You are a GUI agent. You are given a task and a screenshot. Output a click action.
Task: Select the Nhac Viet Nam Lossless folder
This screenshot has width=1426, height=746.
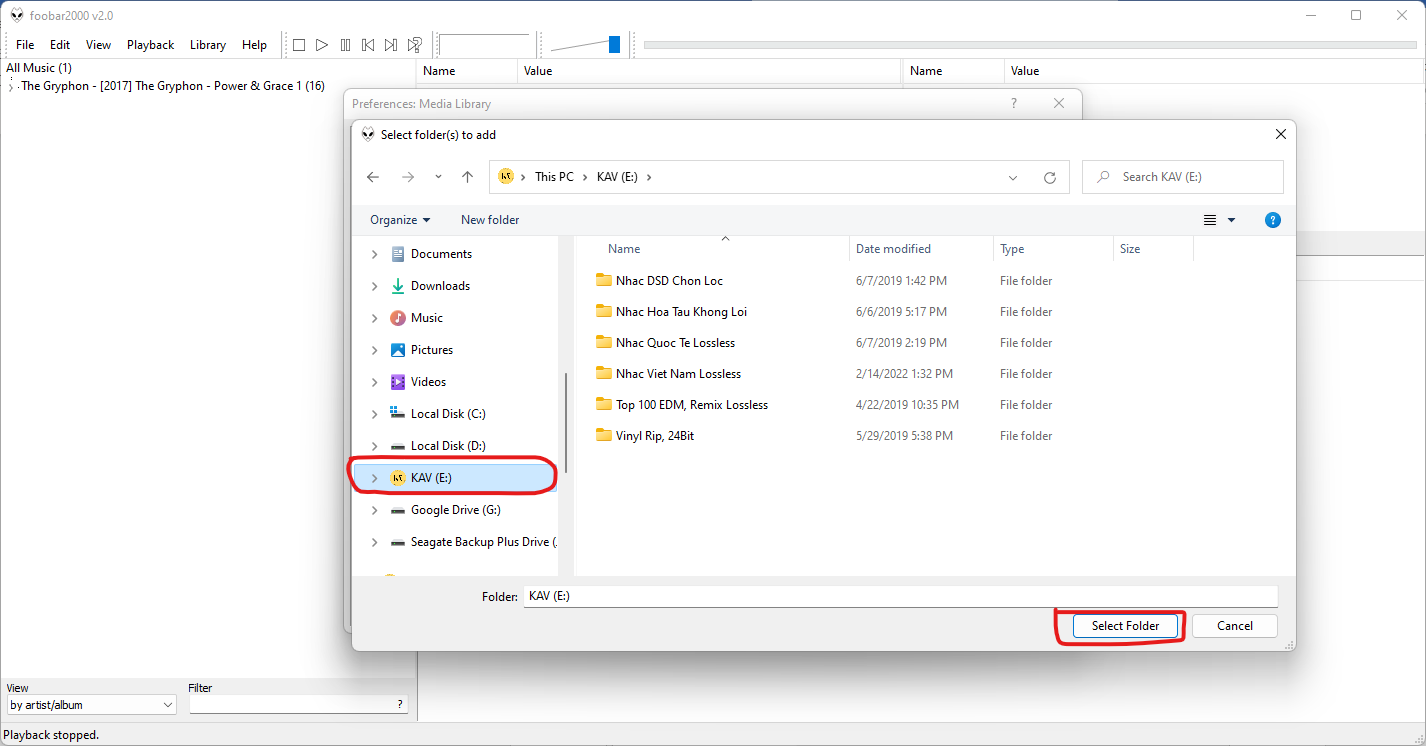pyautogui.click(x=678, y=374)
